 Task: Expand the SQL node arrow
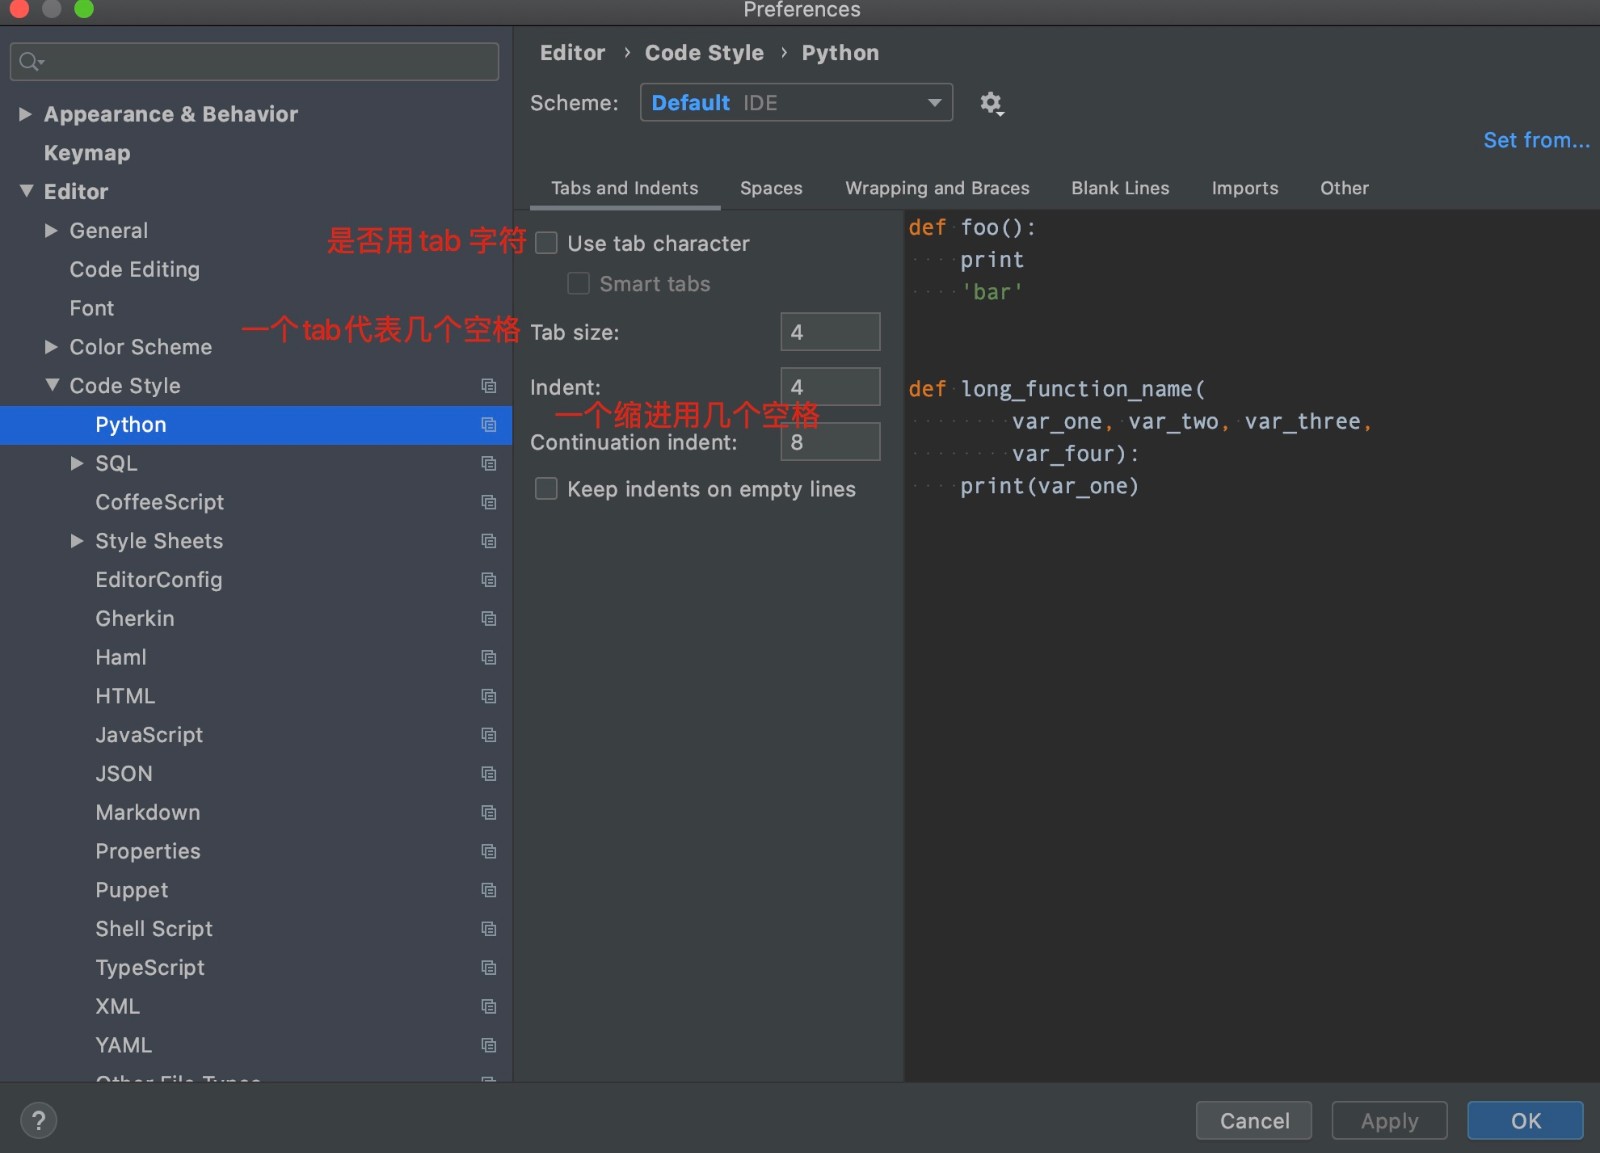point(77,463)
